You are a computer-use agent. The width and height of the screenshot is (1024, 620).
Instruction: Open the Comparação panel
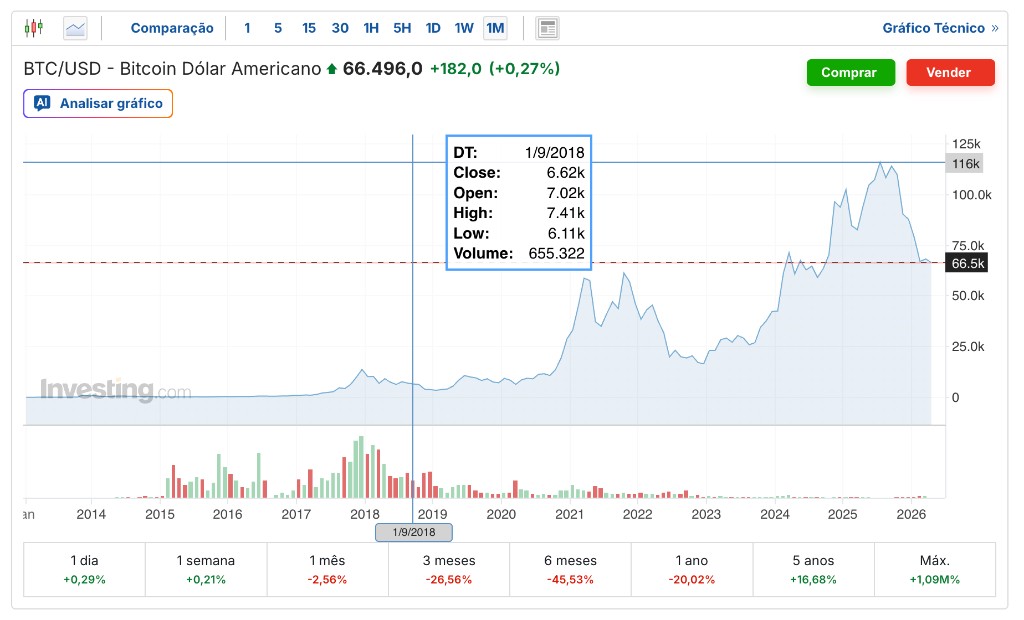click(x=172, y=28)
